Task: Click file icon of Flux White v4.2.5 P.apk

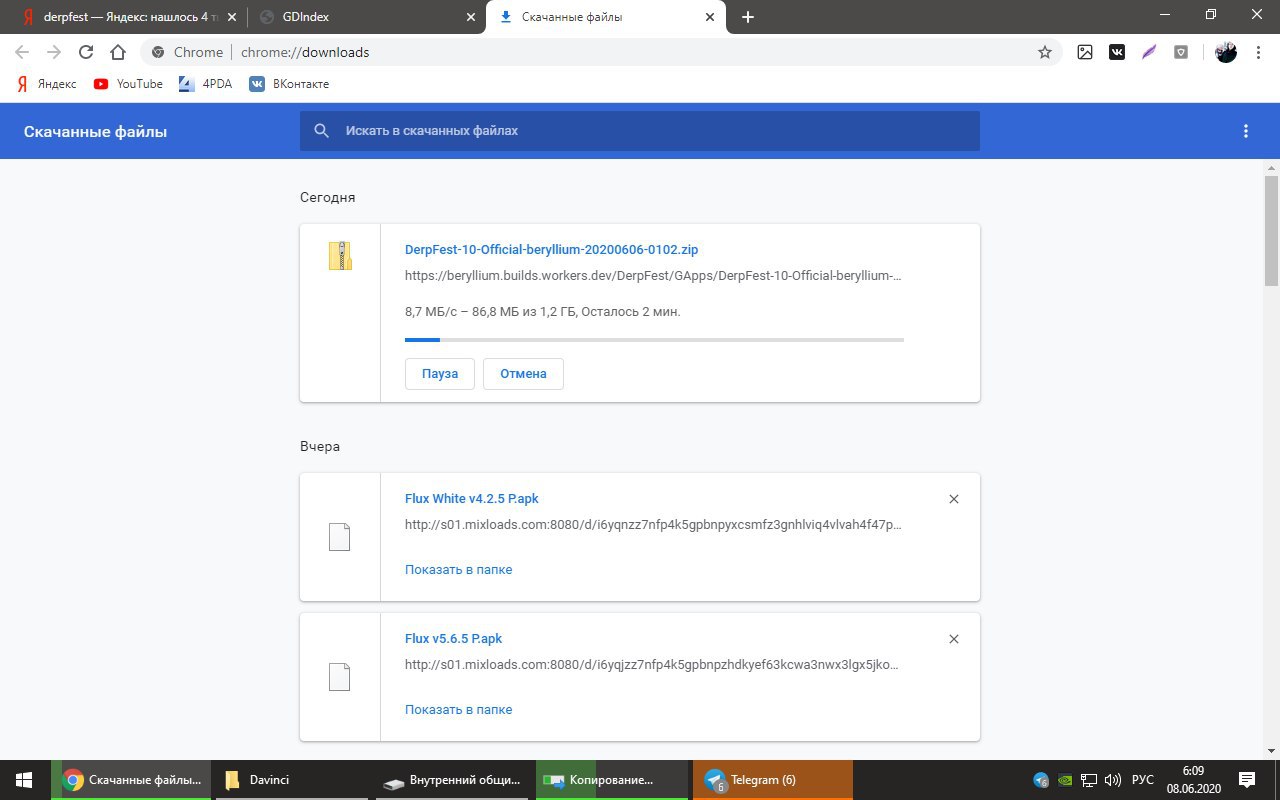Action: tap(340, 537)
